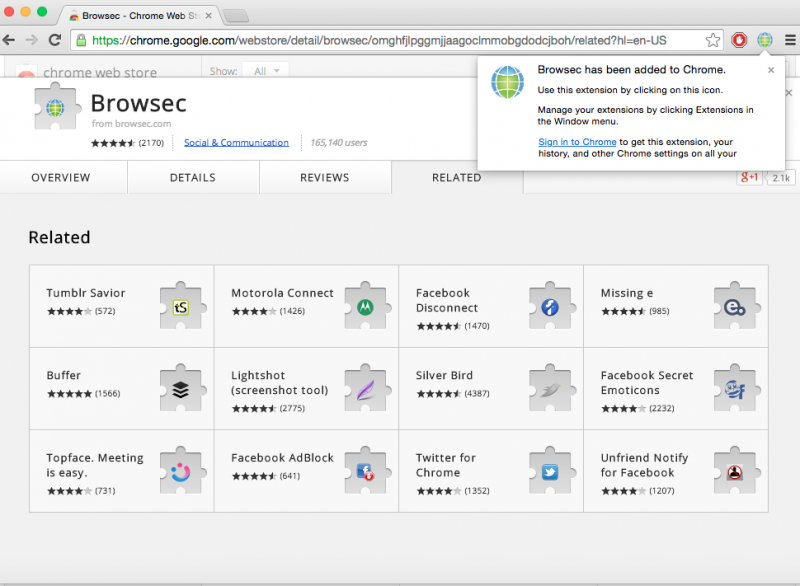
Task: Click the Tumblr Savior extension icon
Action: (181, 307)
